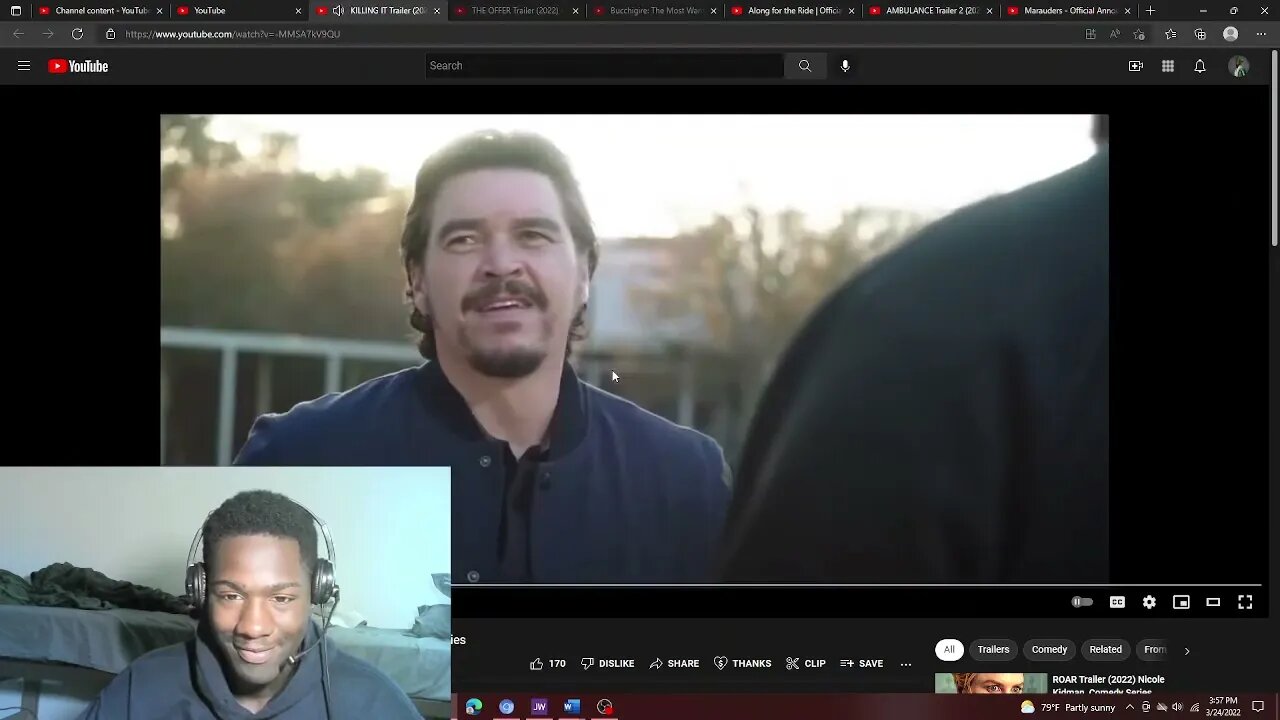This screenshot has height=720, width=1280.
Task: Open video player settings gear
Action: click(1149, 602)
